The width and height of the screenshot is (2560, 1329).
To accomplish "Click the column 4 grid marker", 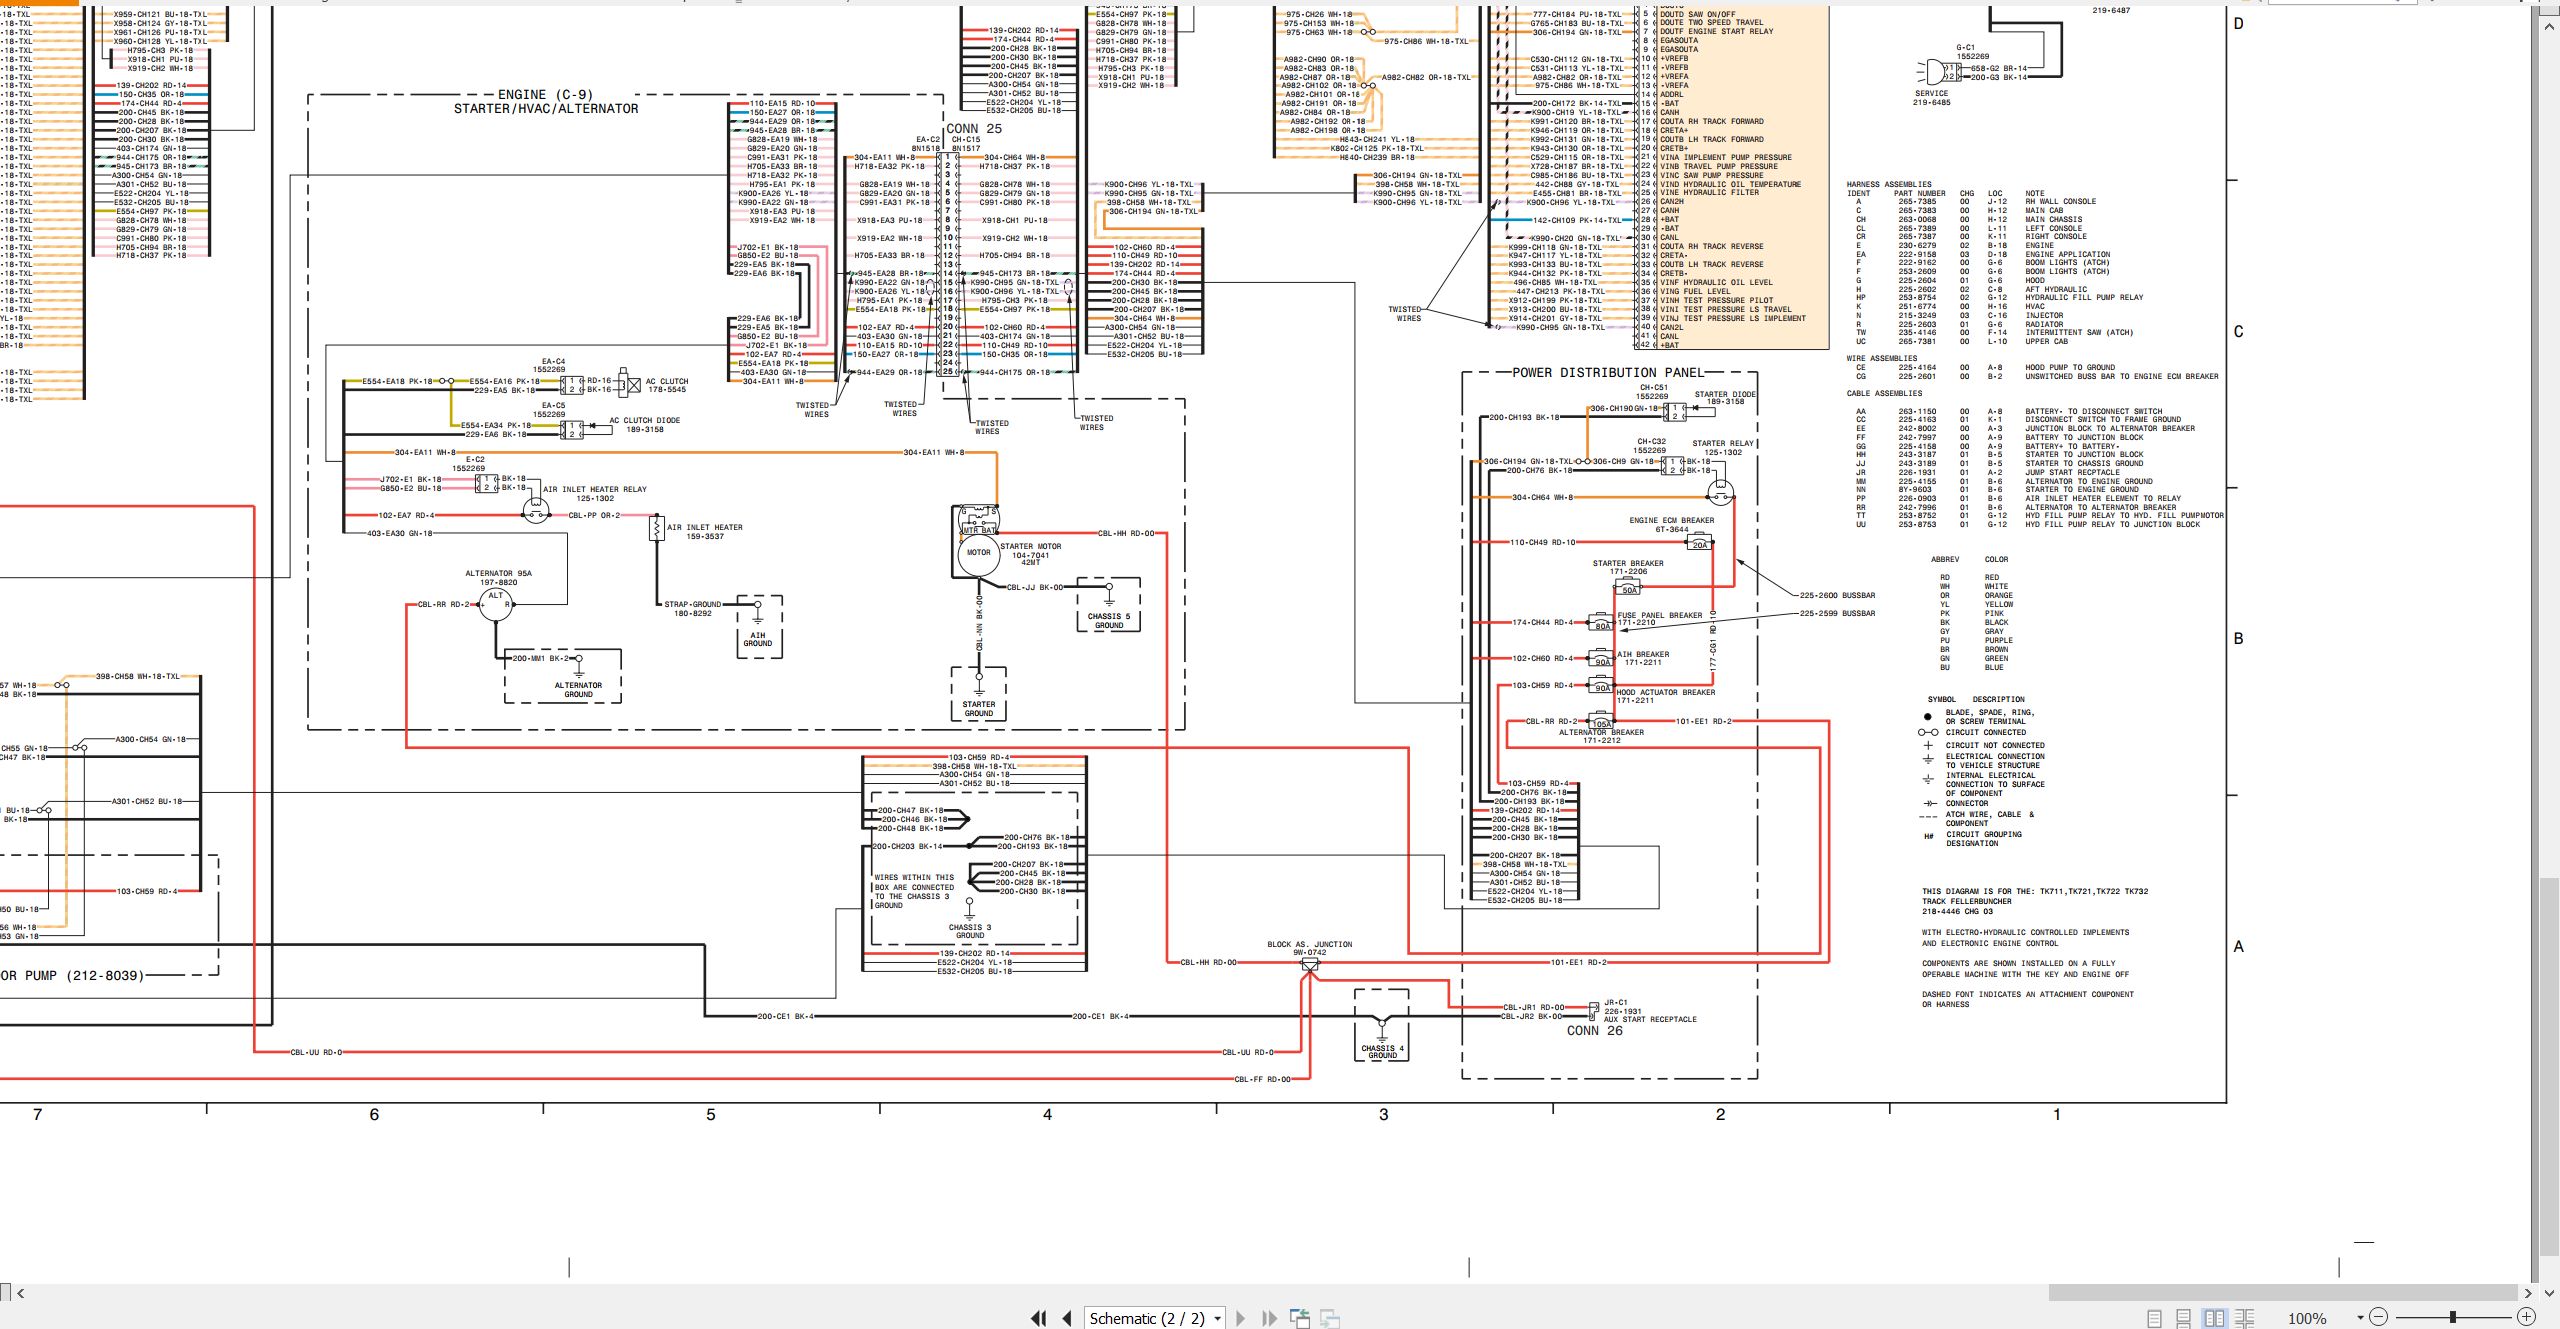I will pos(1047,1114).
